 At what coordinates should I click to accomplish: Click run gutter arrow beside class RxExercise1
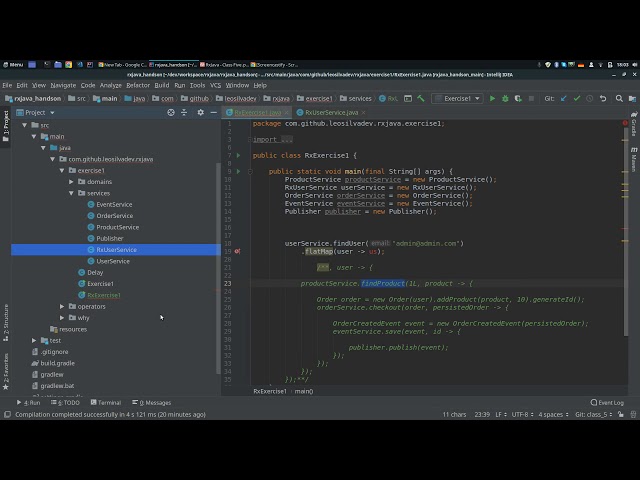click(238, 155)
